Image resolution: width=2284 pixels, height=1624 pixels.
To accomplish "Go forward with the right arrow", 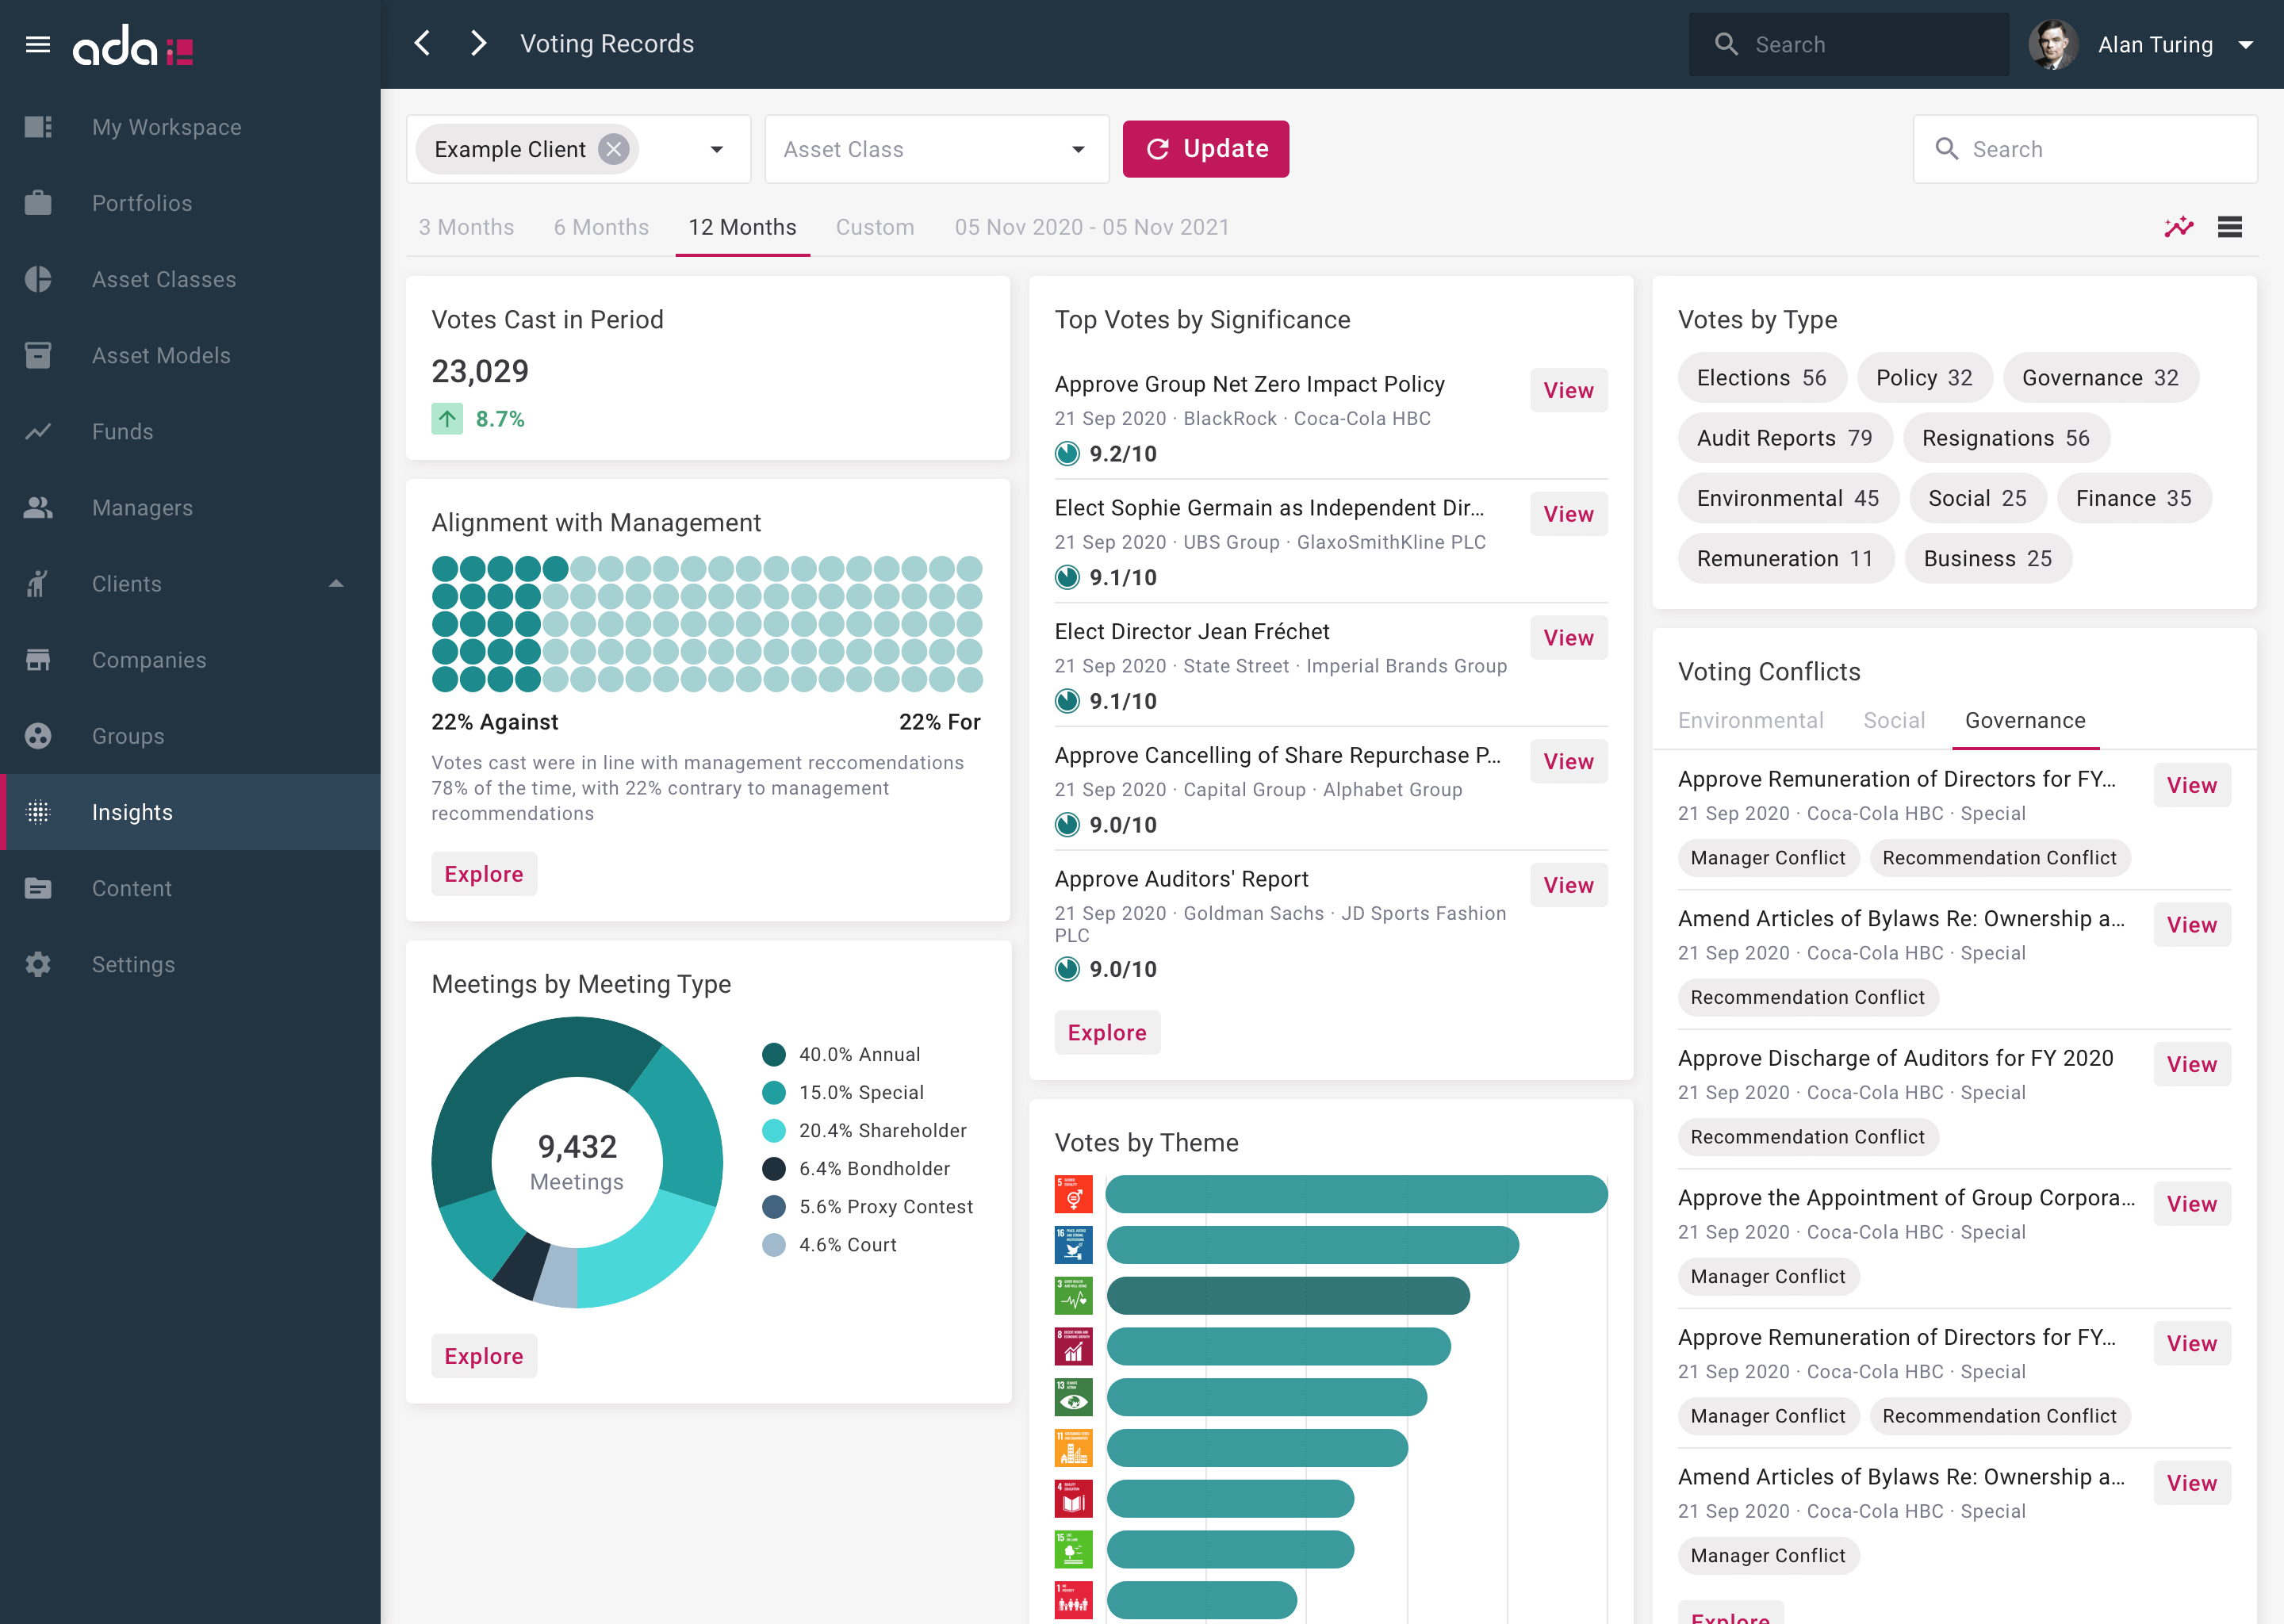I will coord(478,44).
